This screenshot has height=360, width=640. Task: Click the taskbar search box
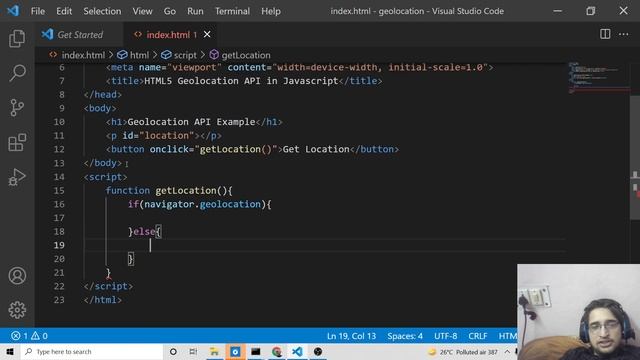pos(92,351)
